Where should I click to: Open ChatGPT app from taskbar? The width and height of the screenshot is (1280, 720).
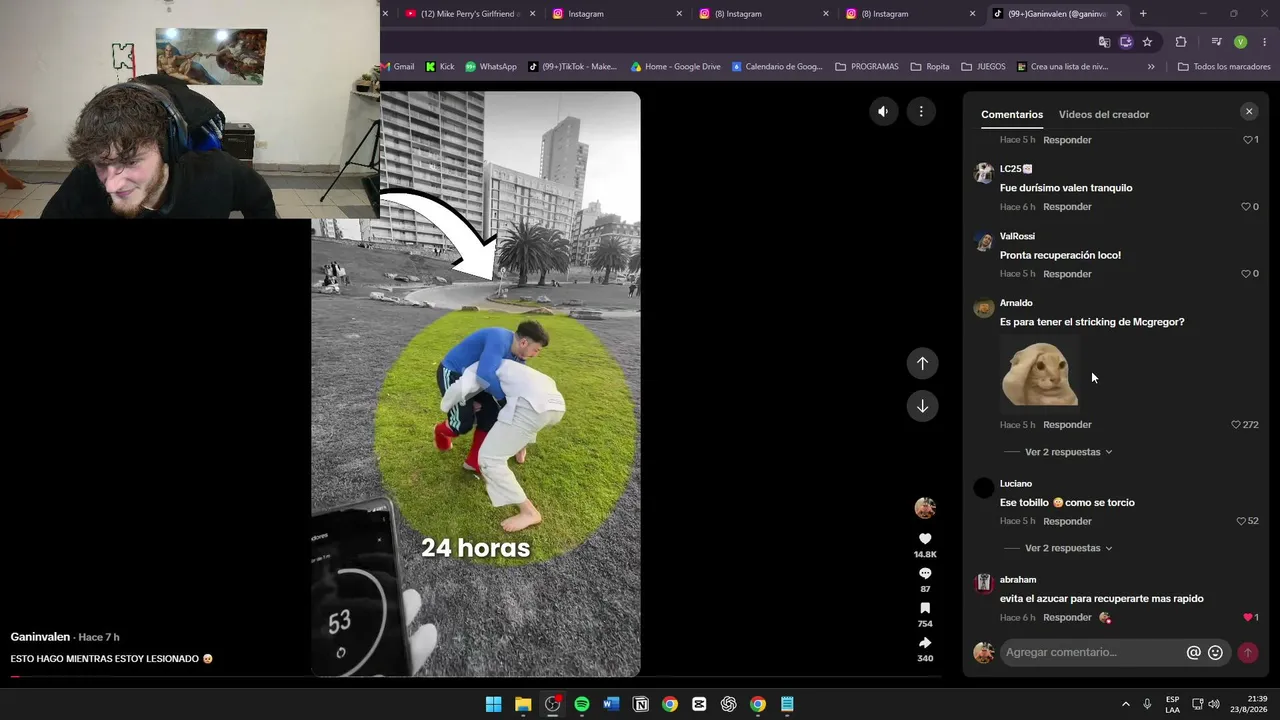coord(728,704)
